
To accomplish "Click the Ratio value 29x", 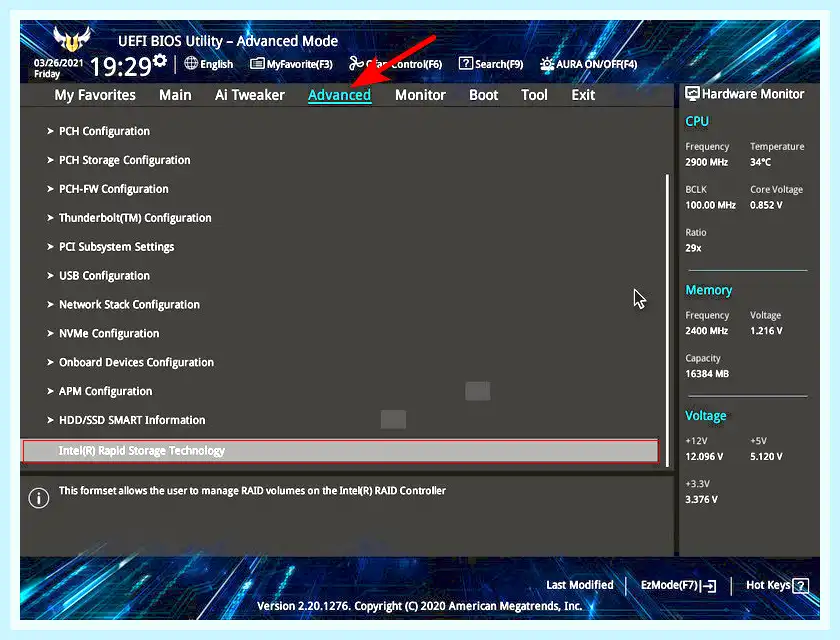I will coord(693,248).
